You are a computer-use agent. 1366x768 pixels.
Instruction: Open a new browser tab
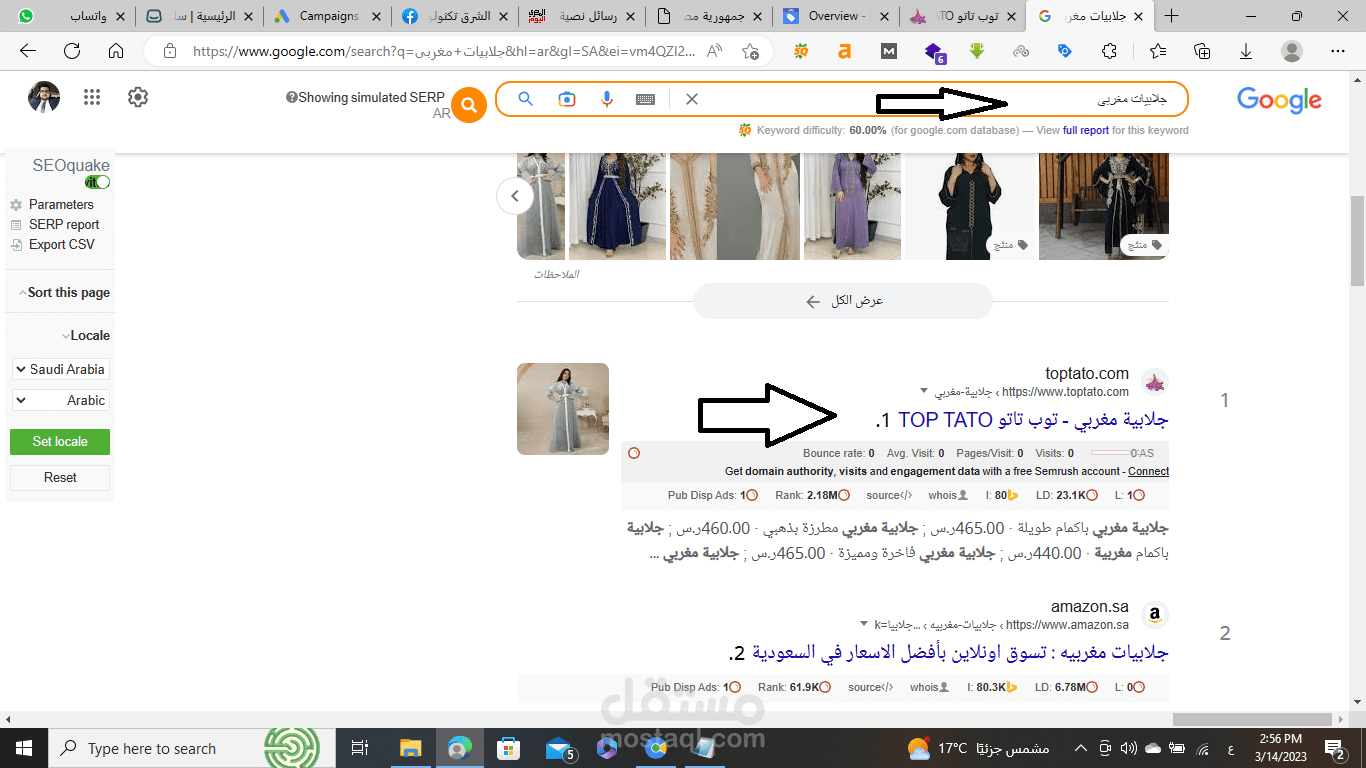[x=1172, y=16]
